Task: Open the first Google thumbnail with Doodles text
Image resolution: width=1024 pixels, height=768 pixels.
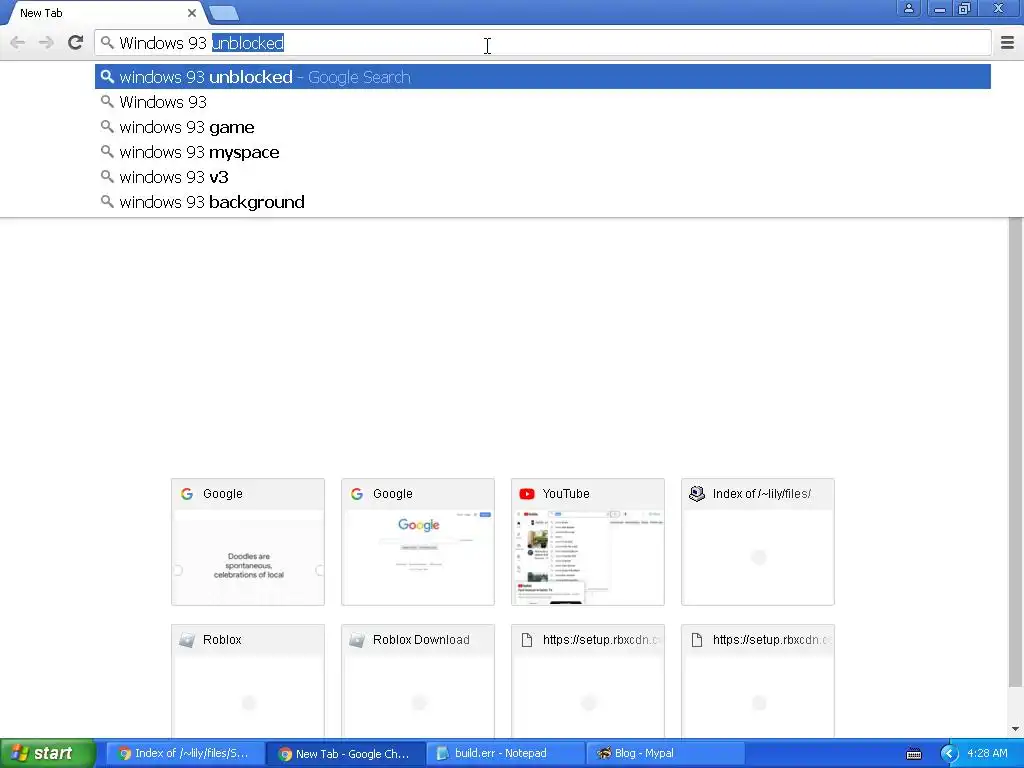Action: click(248, 542)
